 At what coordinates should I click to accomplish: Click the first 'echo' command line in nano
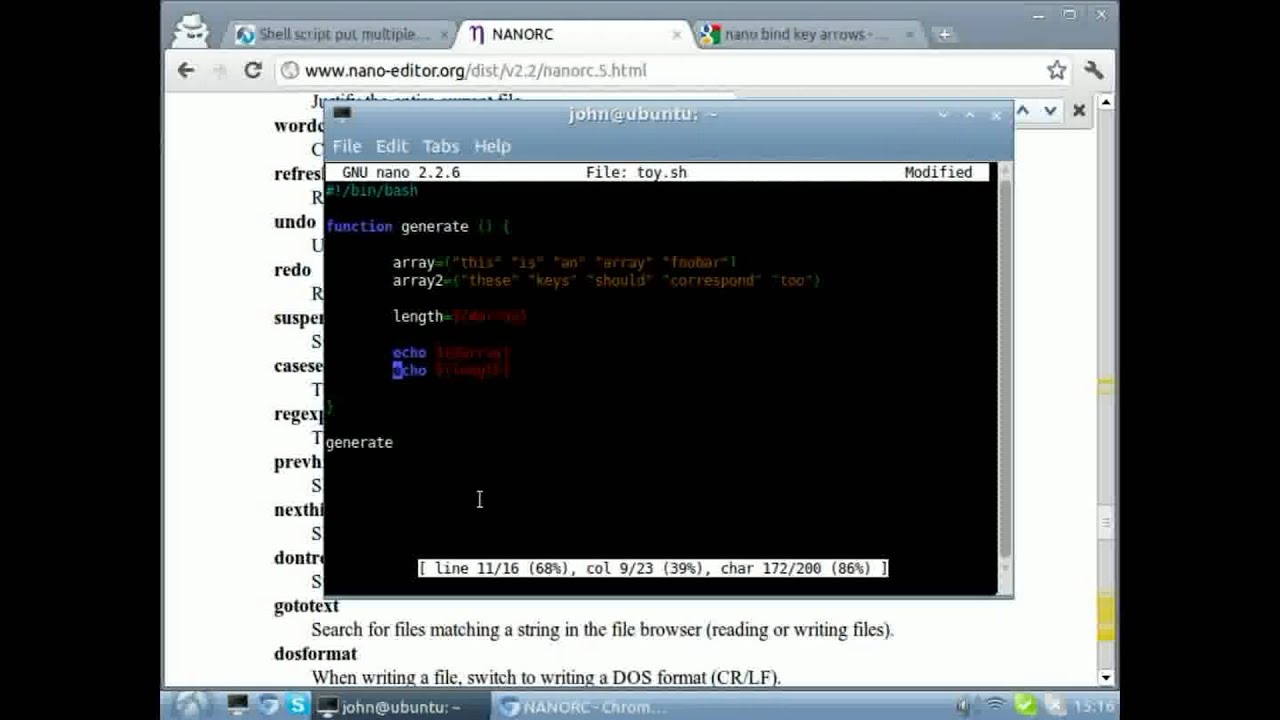(x=451, y=352)
